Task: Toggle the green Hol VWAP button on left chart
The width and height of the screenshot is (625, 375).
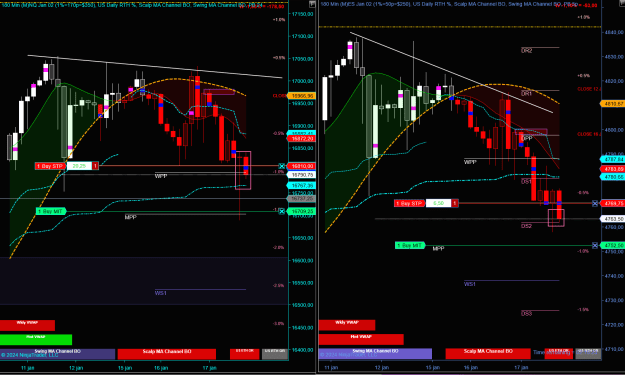Action: coord(36,340)
